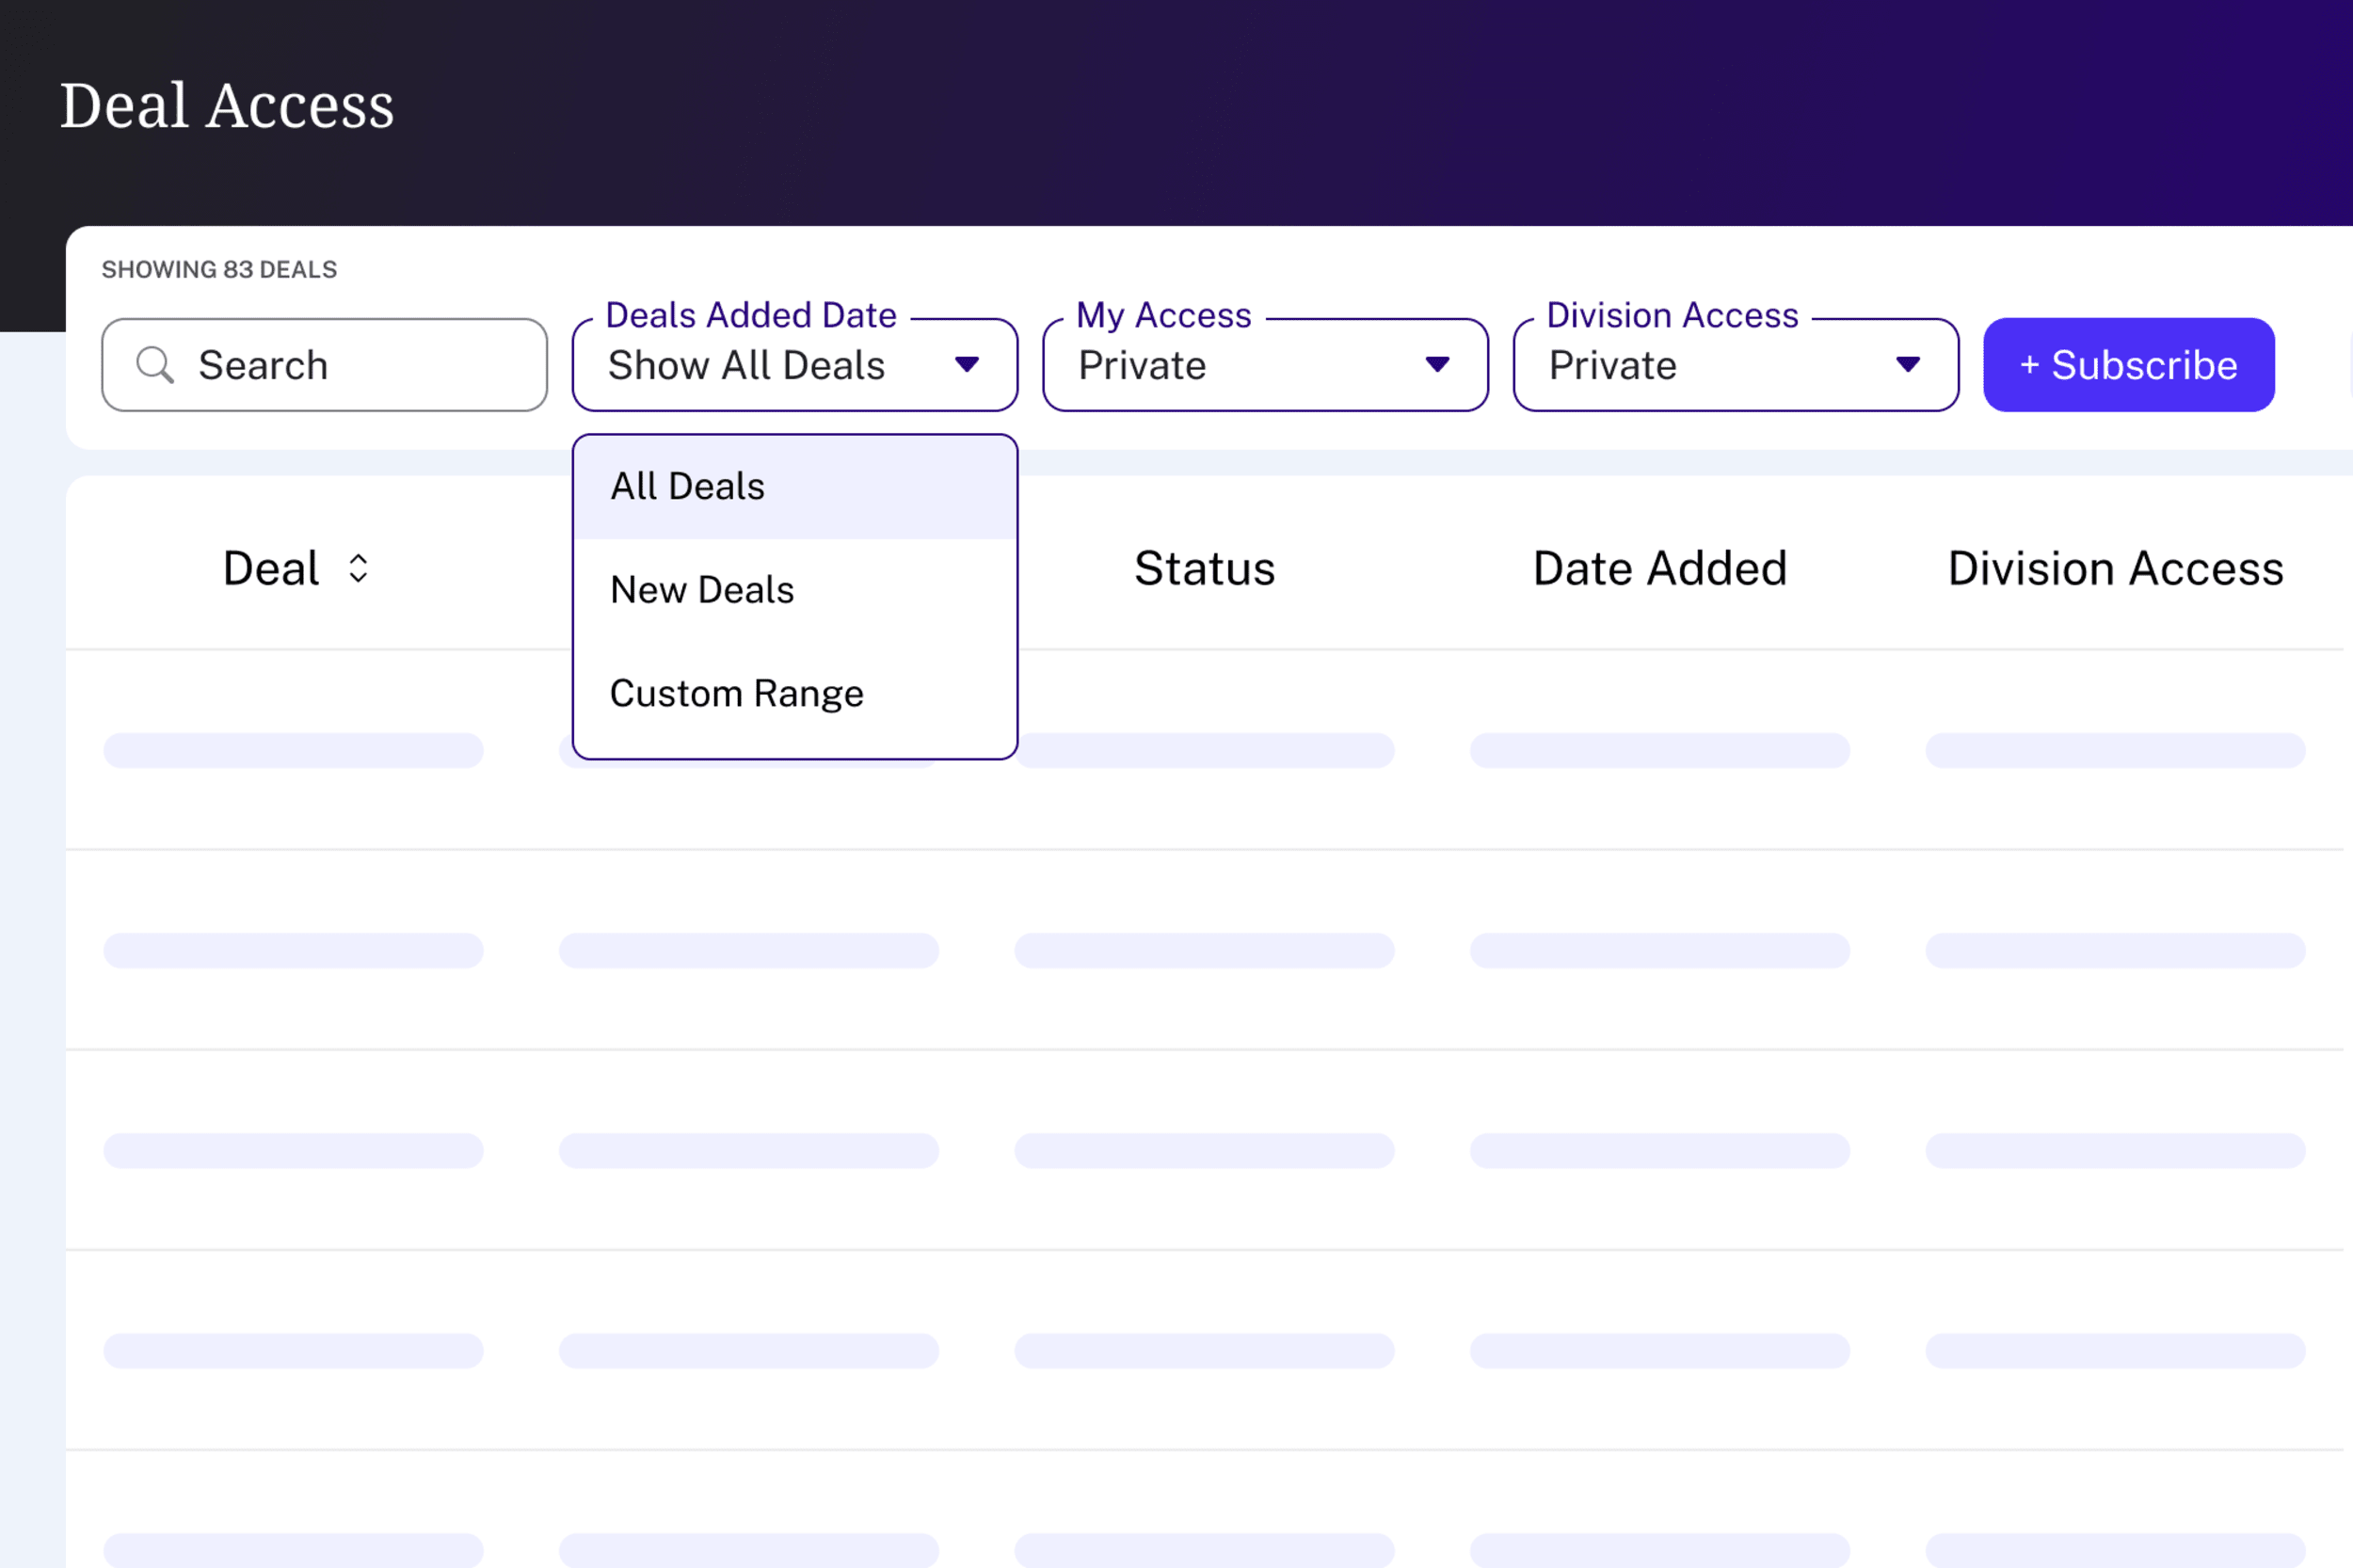Screen dimensions: 2353x1568
Task: Click the + Subscribe button
Action: pos(2129,365)
